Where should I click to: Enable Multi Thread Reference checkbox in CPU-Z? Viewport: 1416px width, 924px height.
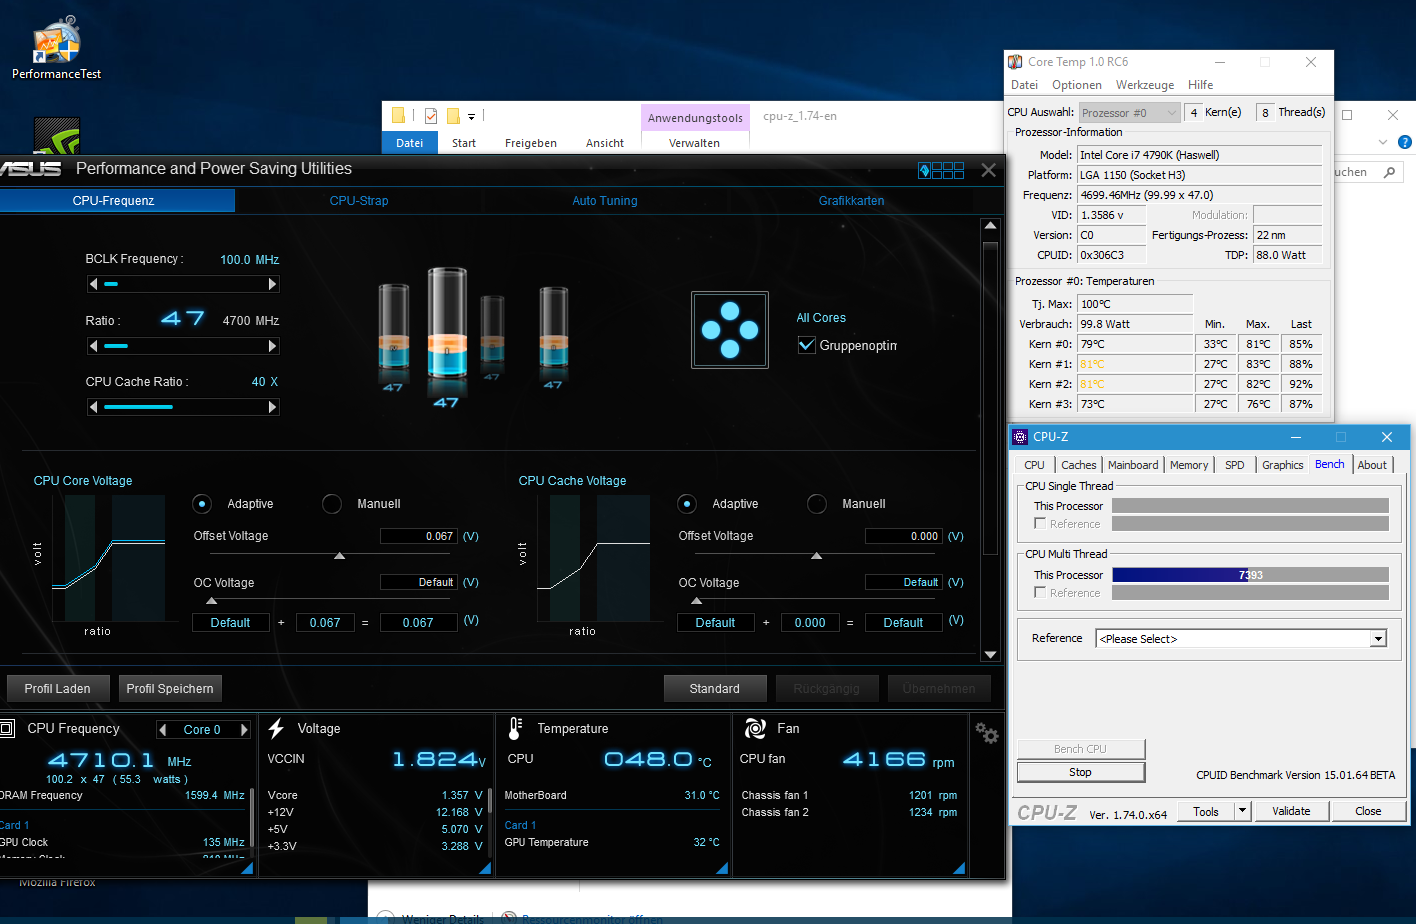[x=1040, y=593]
